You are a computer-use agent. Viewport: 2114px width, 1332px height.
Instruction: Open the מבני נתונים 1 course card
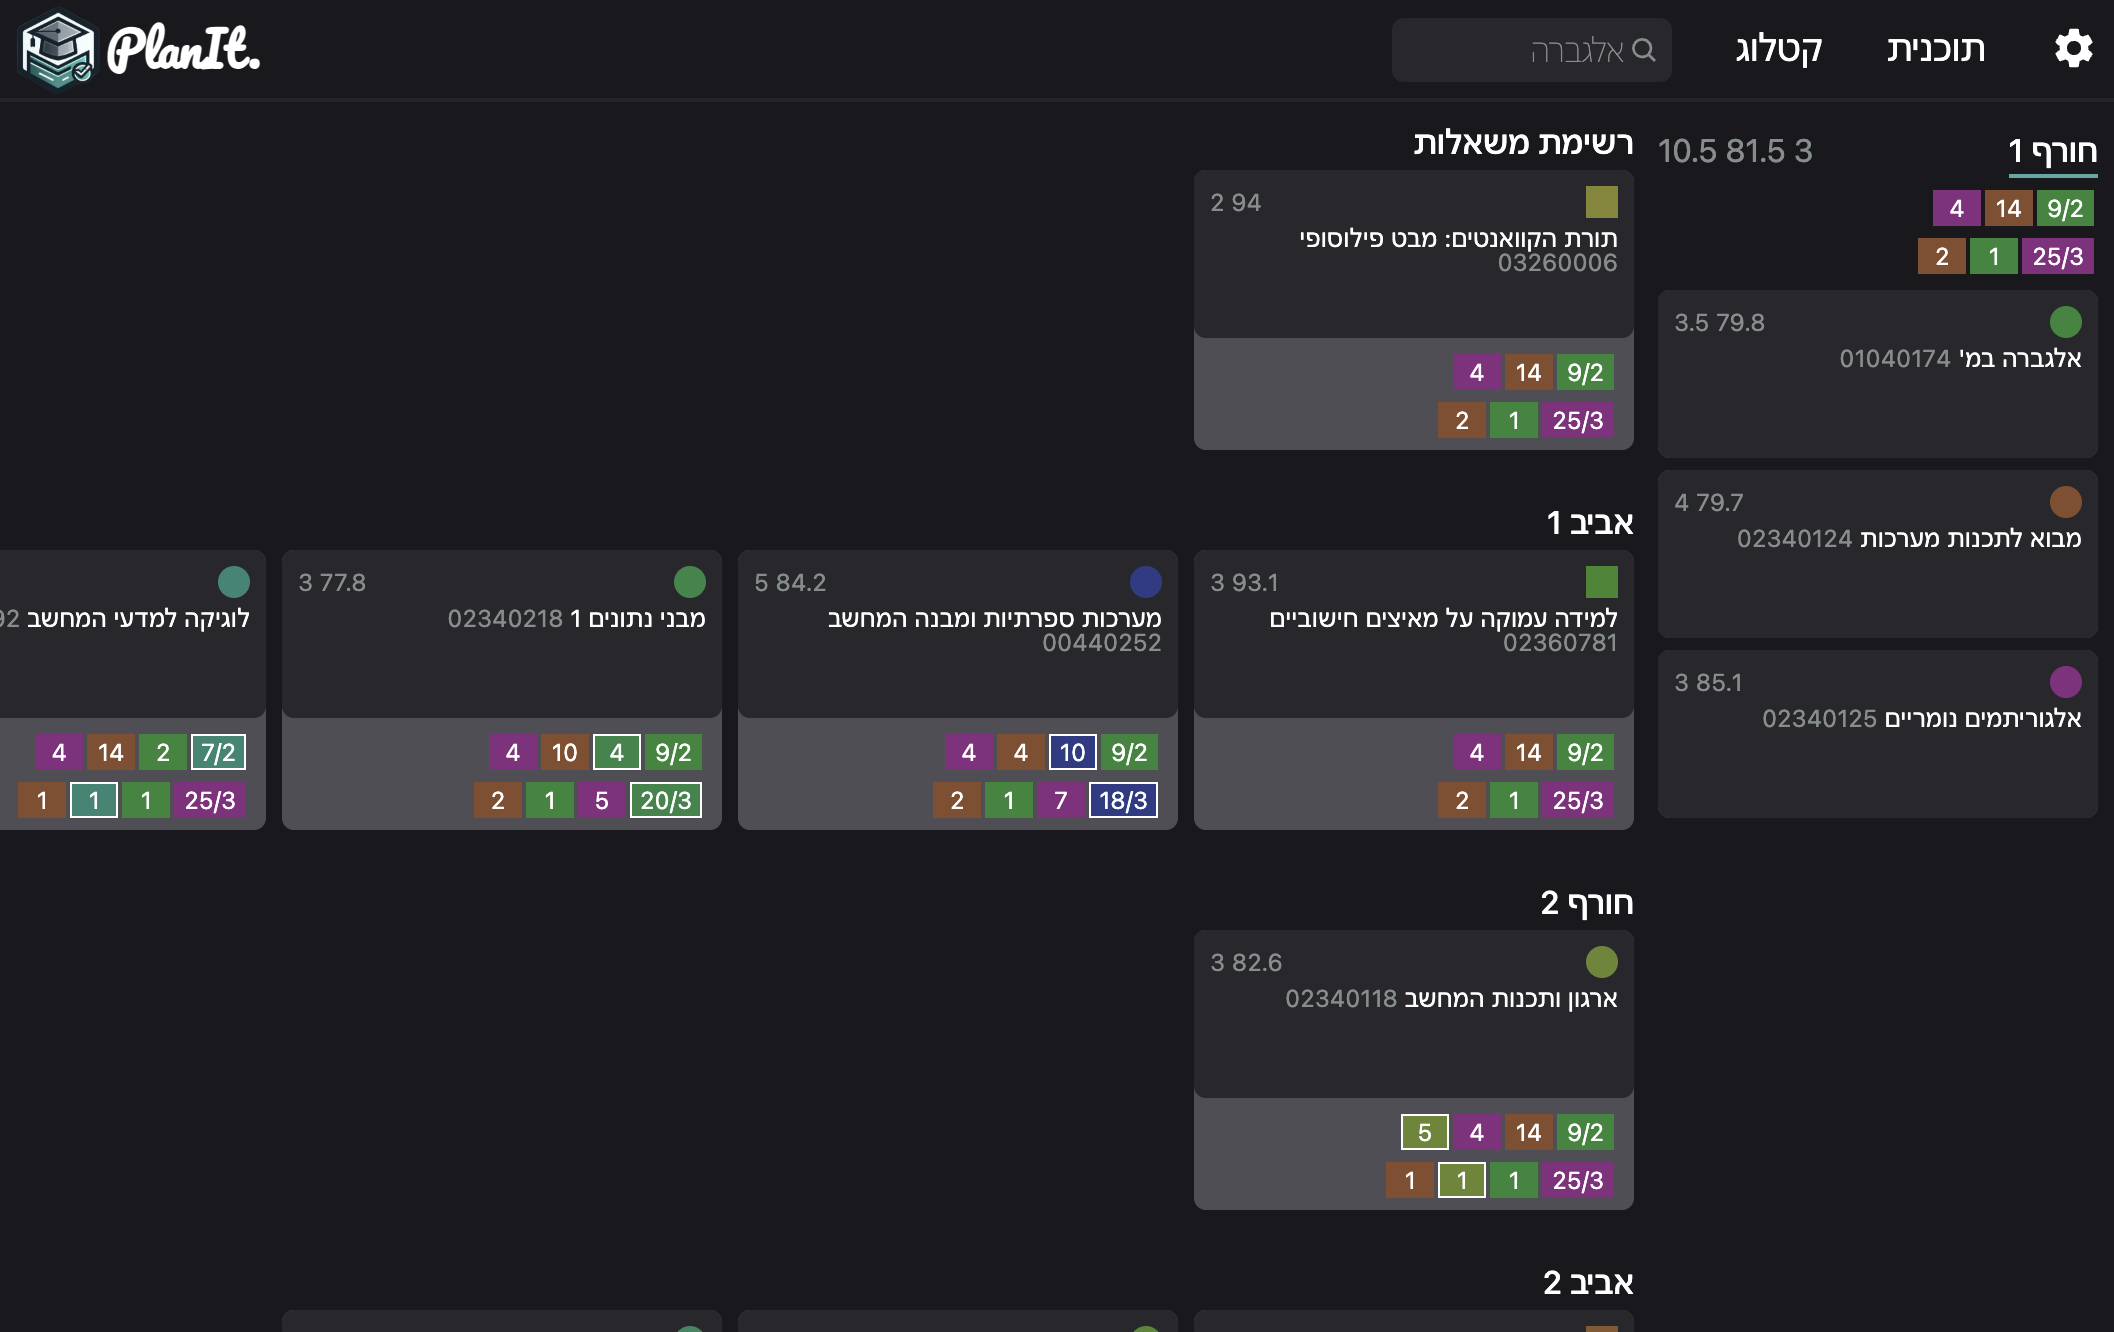(501, 634)
